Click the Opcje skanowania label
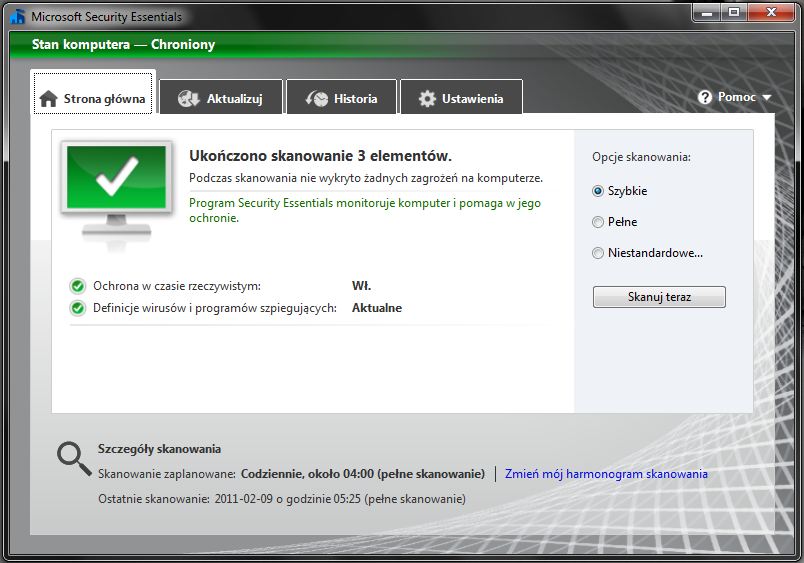The height and width of the screenshot is (563, 804). click(641, 157)
